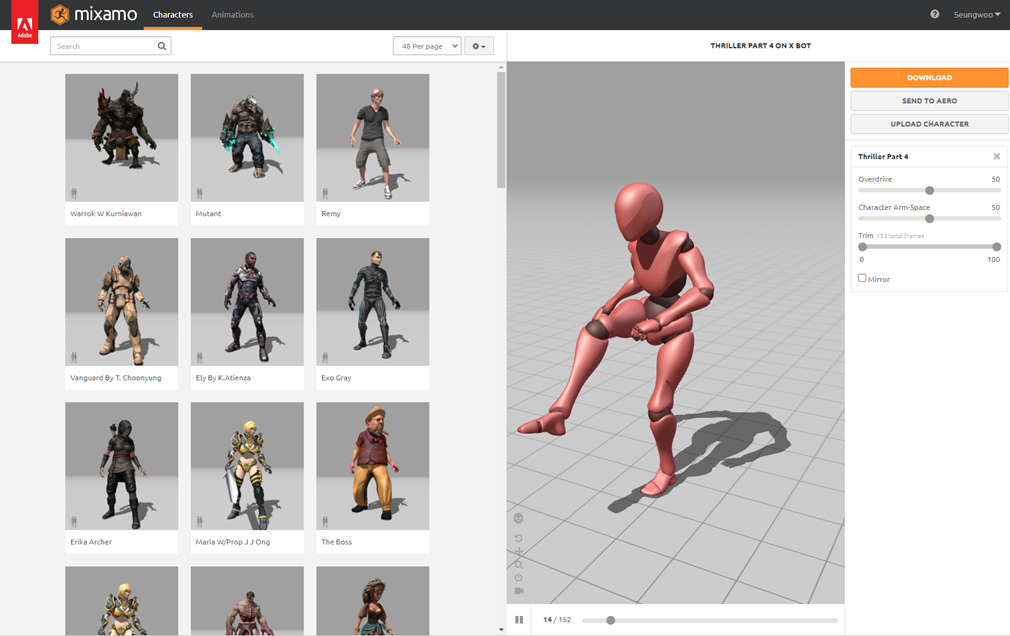This screenshot has height=636, width=1010.
Task: Click the rig icon on Vanguard thumbnail
Action: [x=74, y=357]
